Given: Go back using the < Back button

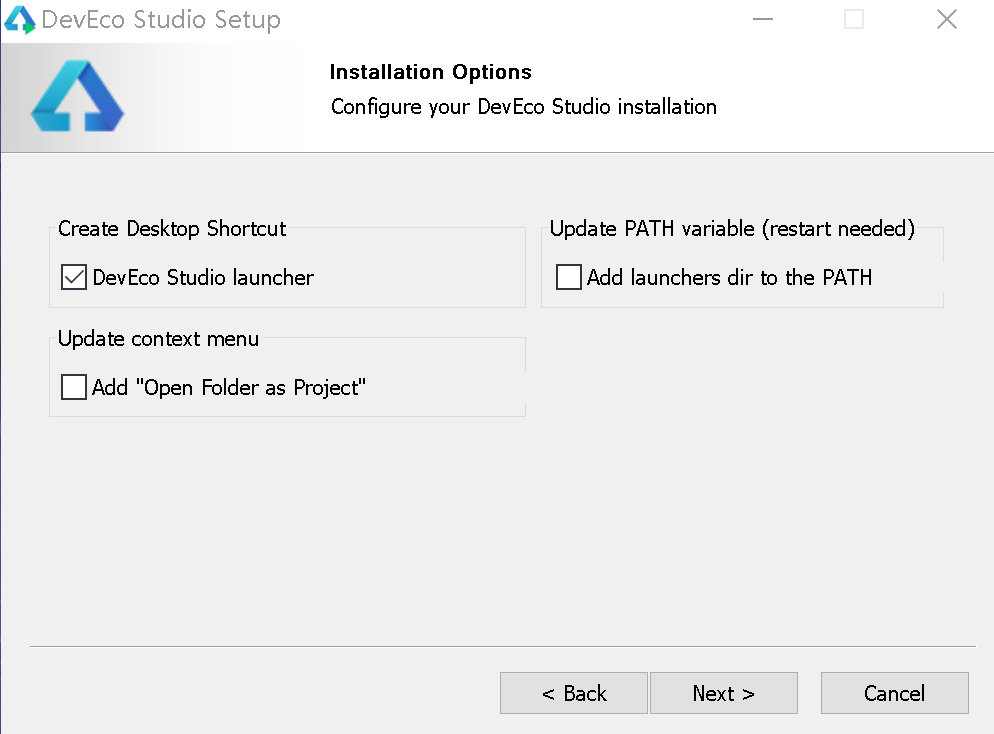Looking at the screenshot, I should point(573,693).
